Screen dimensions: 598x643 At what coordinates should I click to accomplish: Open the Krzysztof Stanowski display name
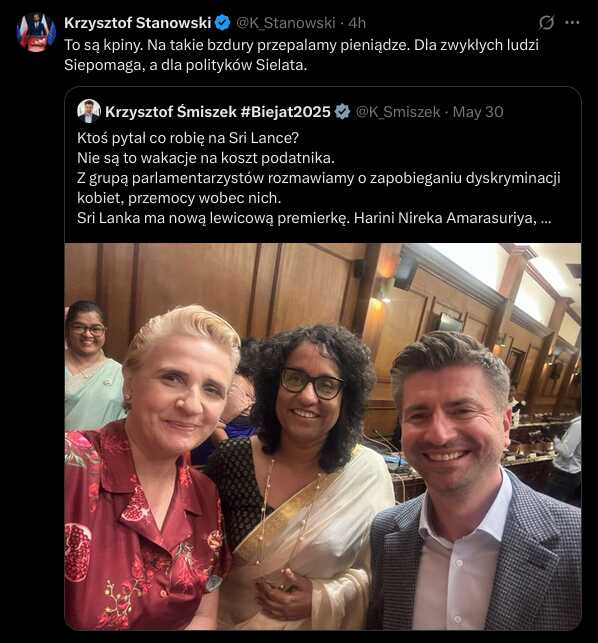click(138, 23)
